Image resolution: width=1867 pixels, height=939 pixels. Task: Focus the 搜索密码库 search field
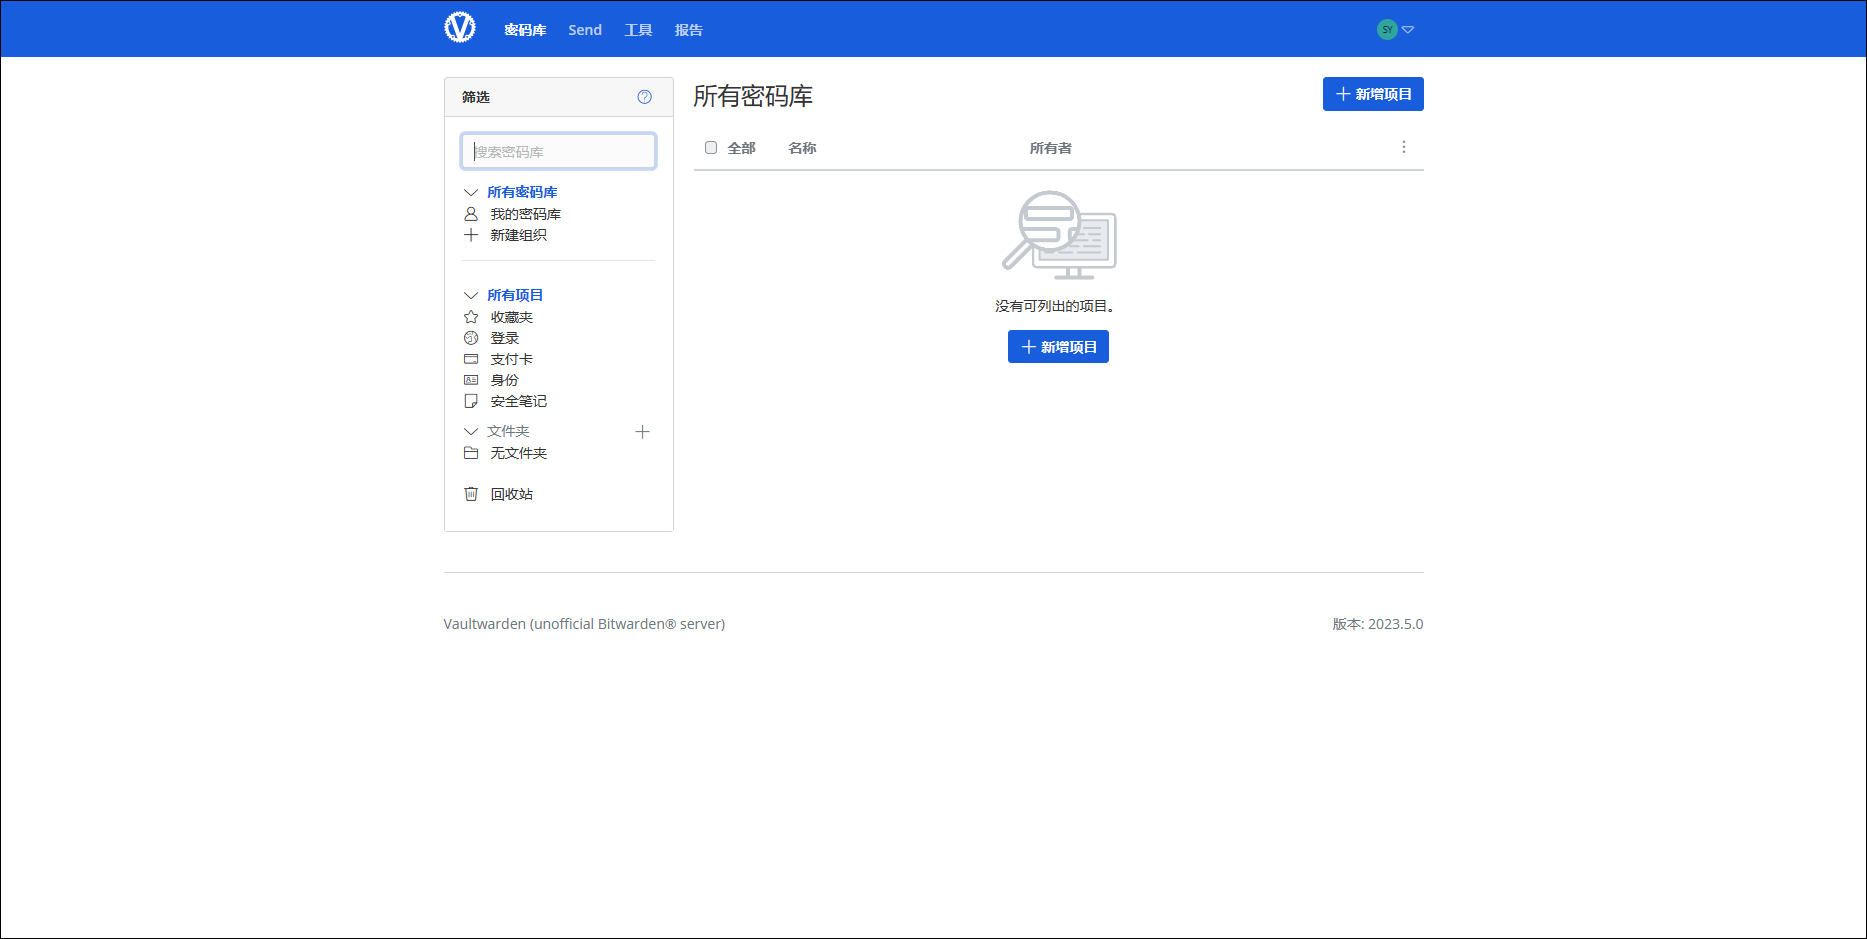(x=558, y=151)
